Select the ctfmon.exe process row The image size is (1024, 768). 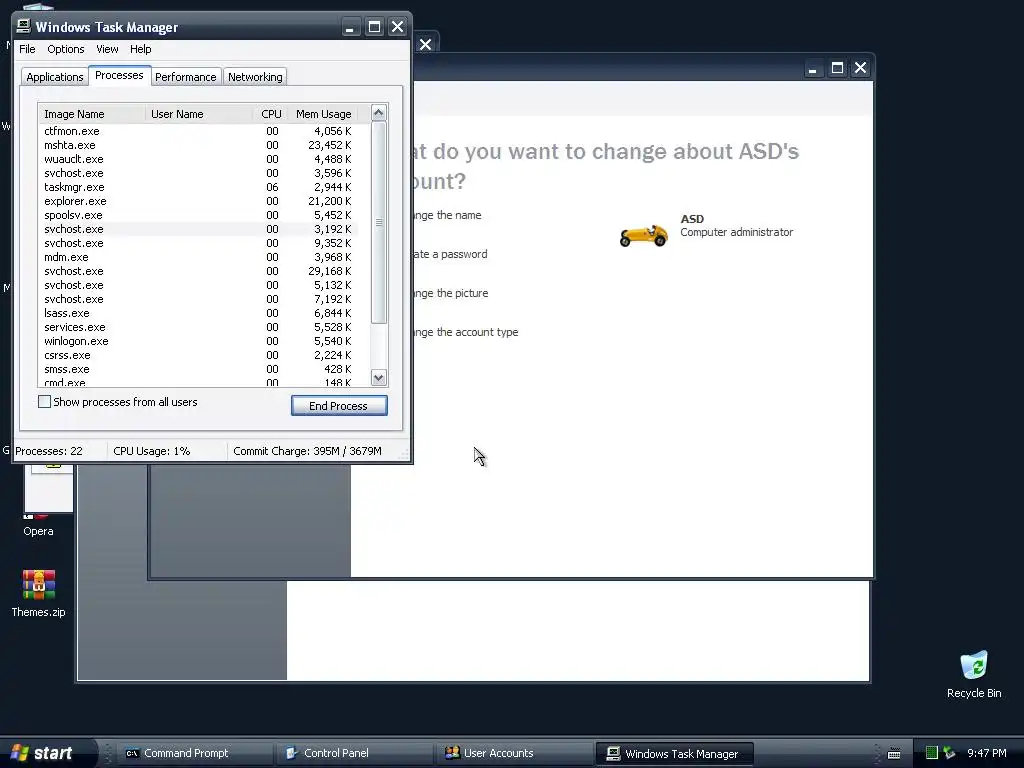click(198, 131)
